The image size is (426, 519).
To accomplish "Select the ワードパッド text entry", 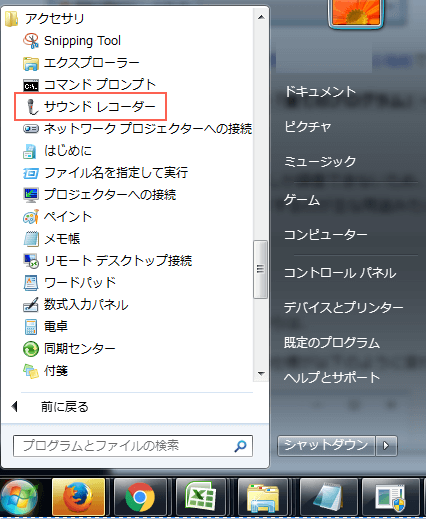I will tap(80, 283).
